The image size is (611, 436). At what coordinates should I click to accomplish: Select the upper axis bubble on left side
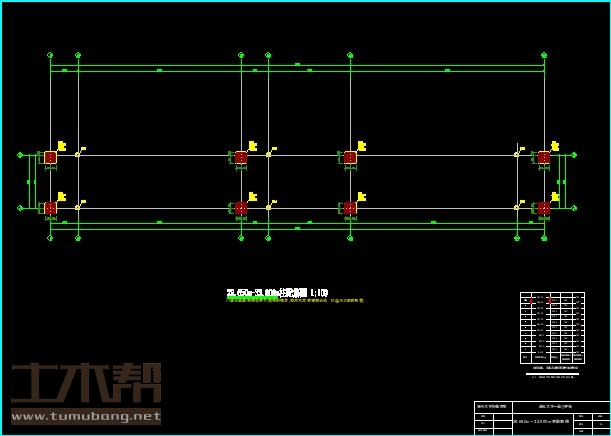20,155
